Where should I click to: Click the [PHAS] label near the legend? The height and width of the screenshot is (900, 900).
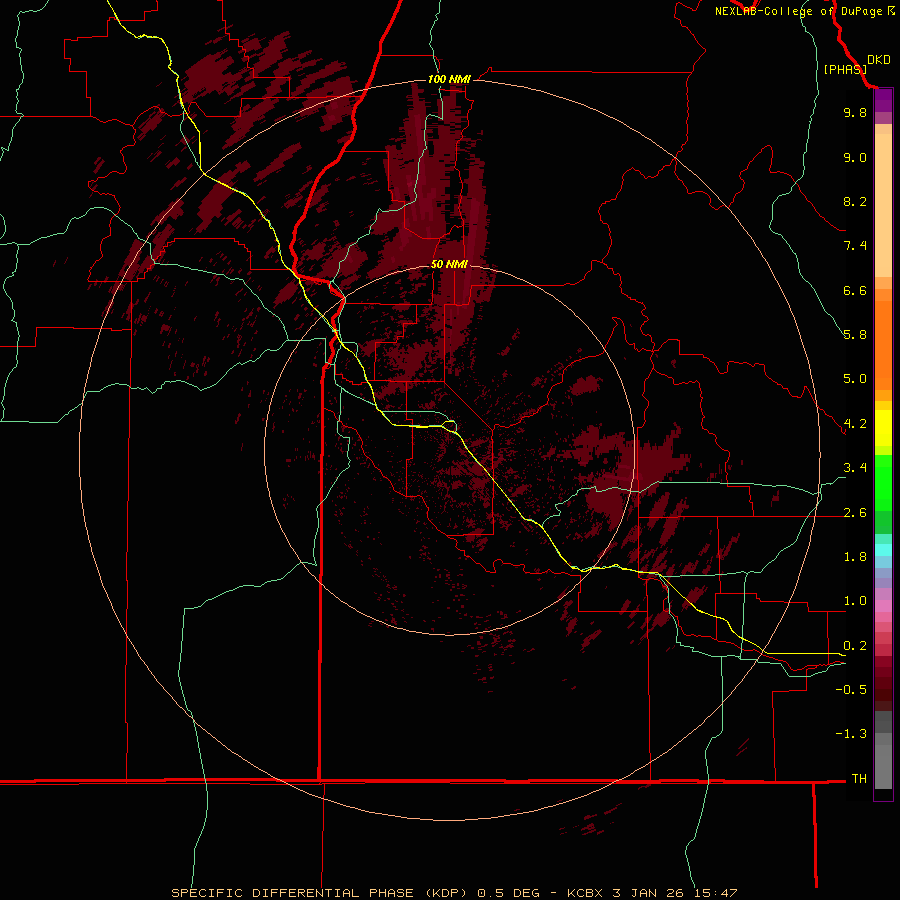point(845,69)
